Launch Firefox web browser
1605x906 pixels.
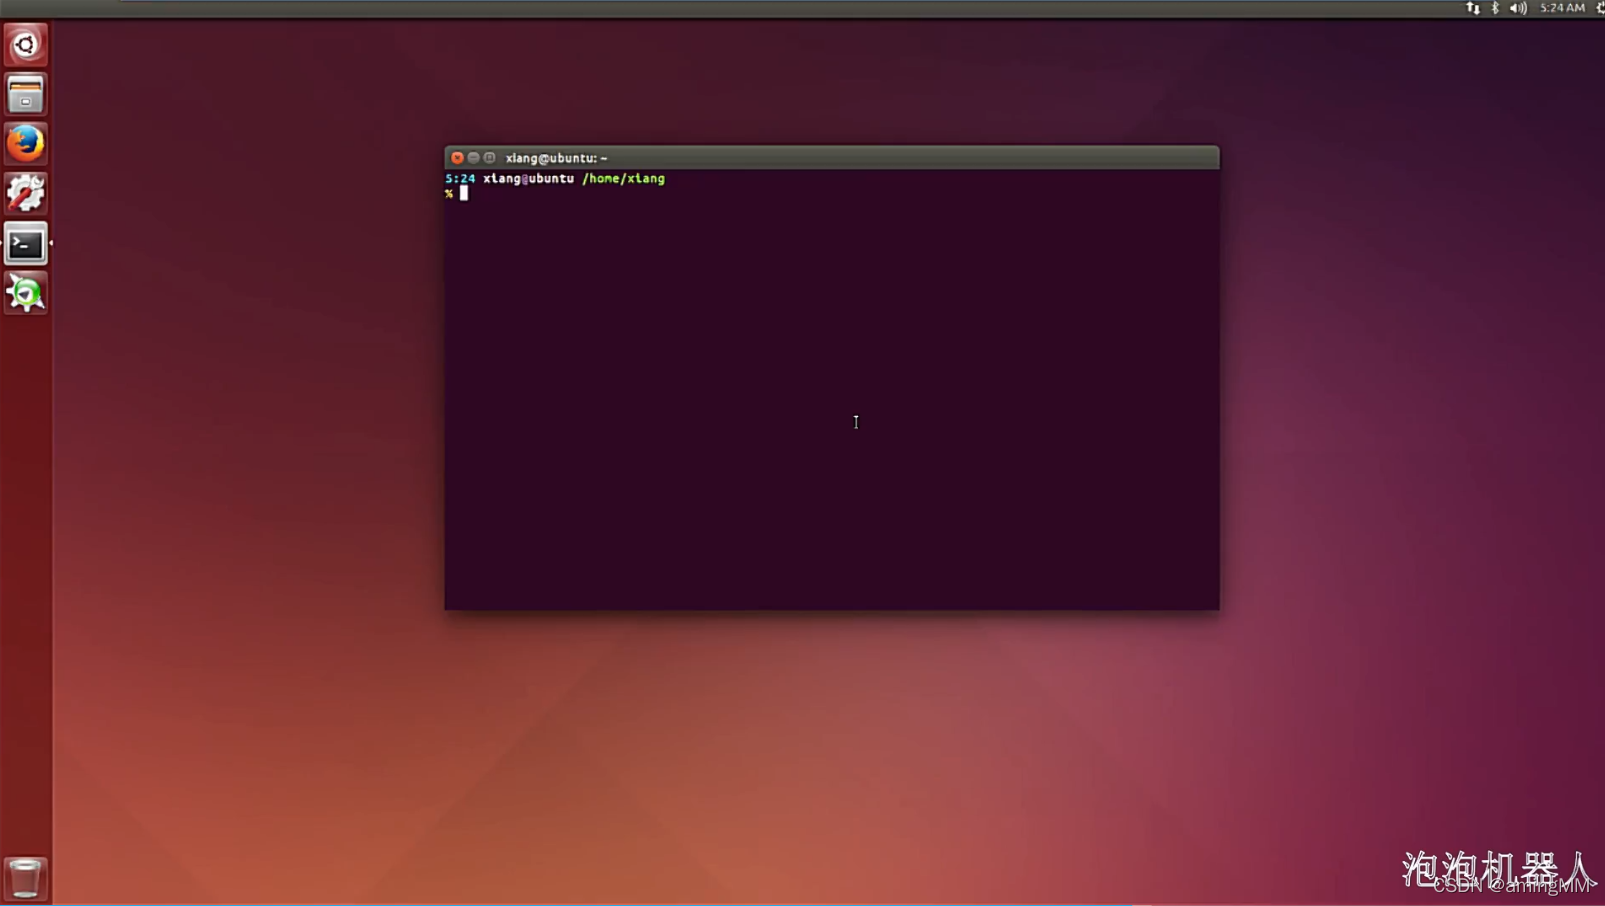(x=25, y=144)
